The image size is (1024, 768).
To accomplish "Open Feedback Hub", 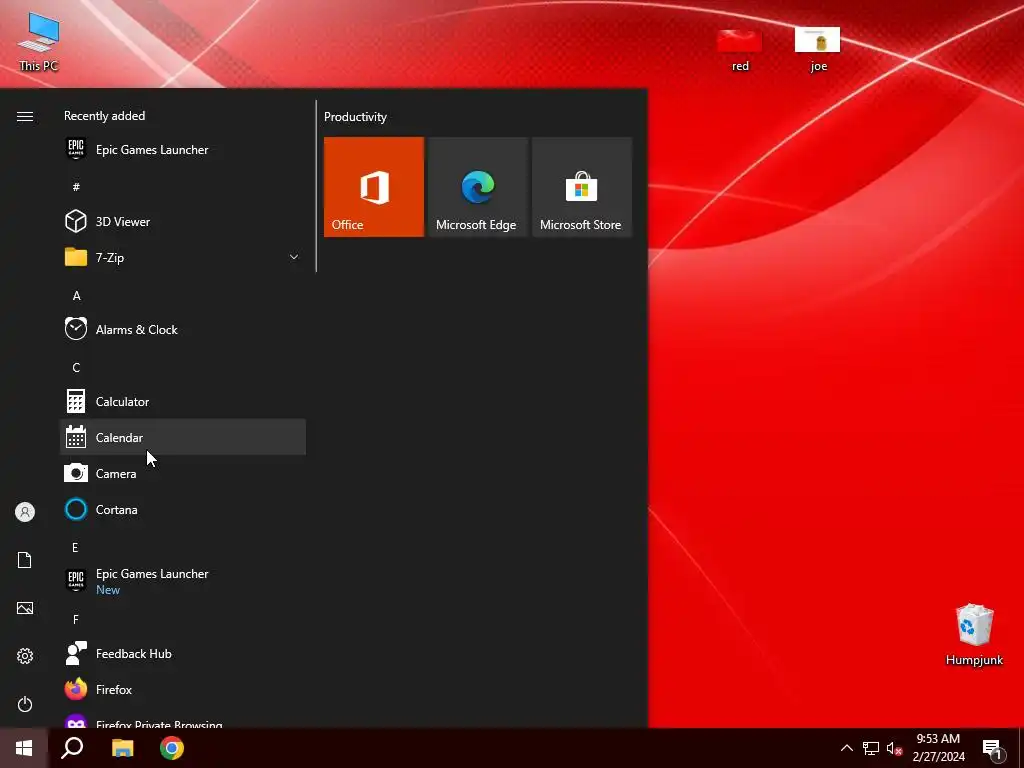I will click(x=183, y=654).
